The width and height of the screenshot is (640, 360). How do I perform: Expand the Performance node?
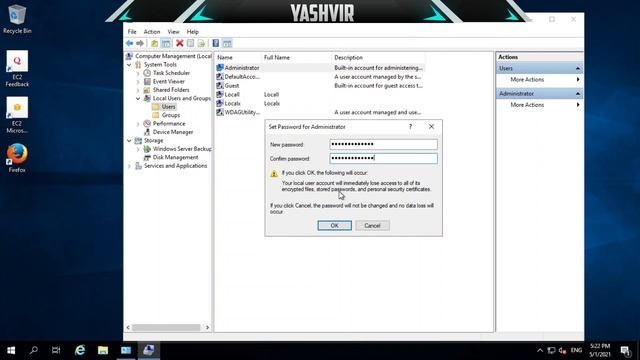tap(138, 124)
